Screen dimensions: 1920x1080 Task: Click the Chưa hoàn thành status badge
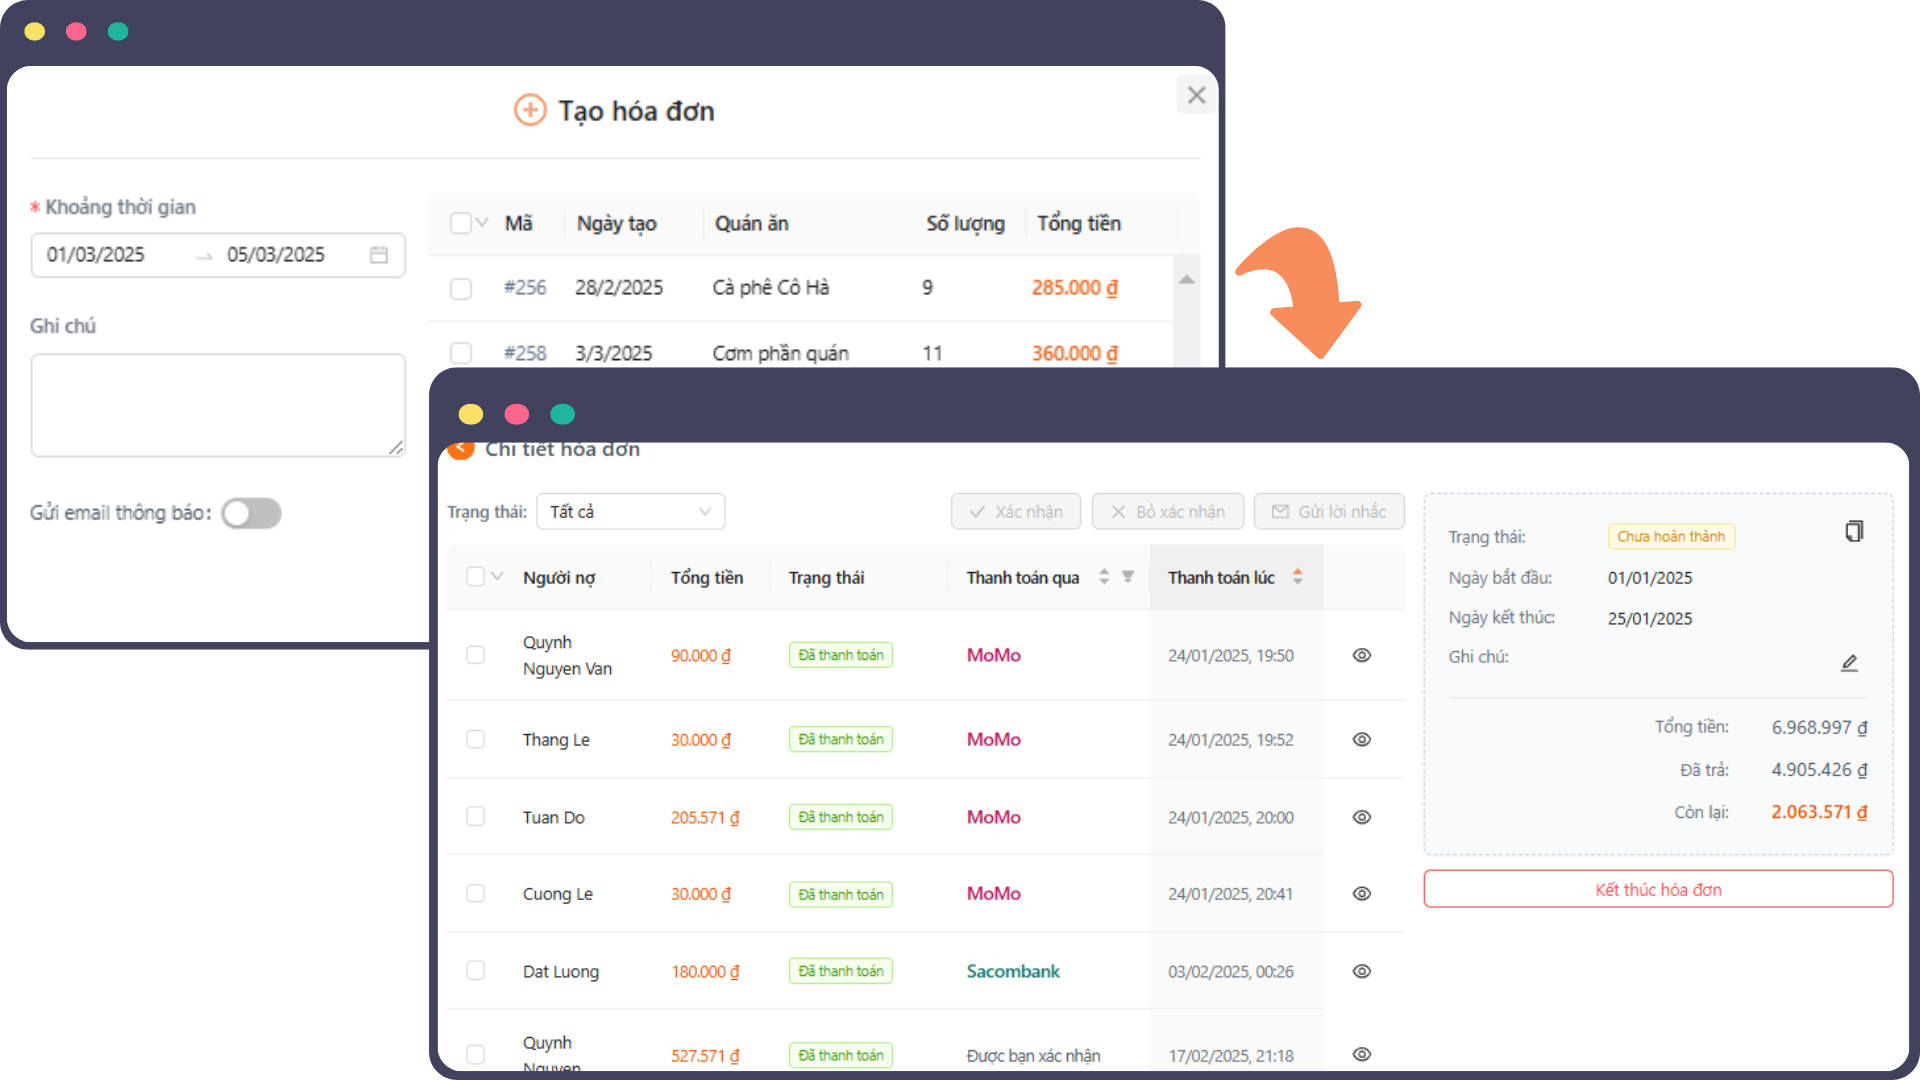(1671, 537)
